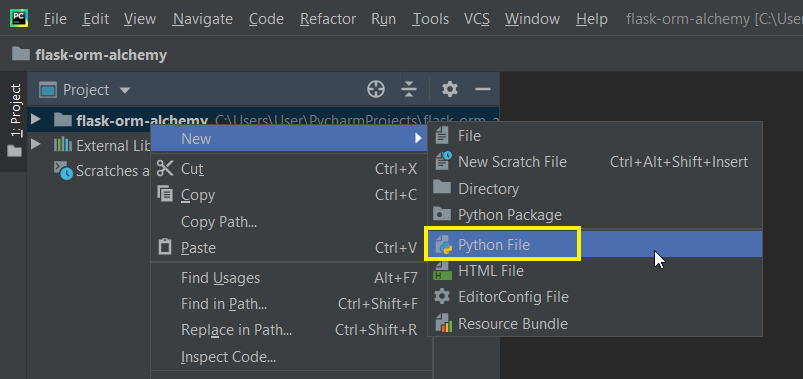Click the PyCharm logo icon
The width and height of the screenshot is (803, 379).
[x=19, y=19]
